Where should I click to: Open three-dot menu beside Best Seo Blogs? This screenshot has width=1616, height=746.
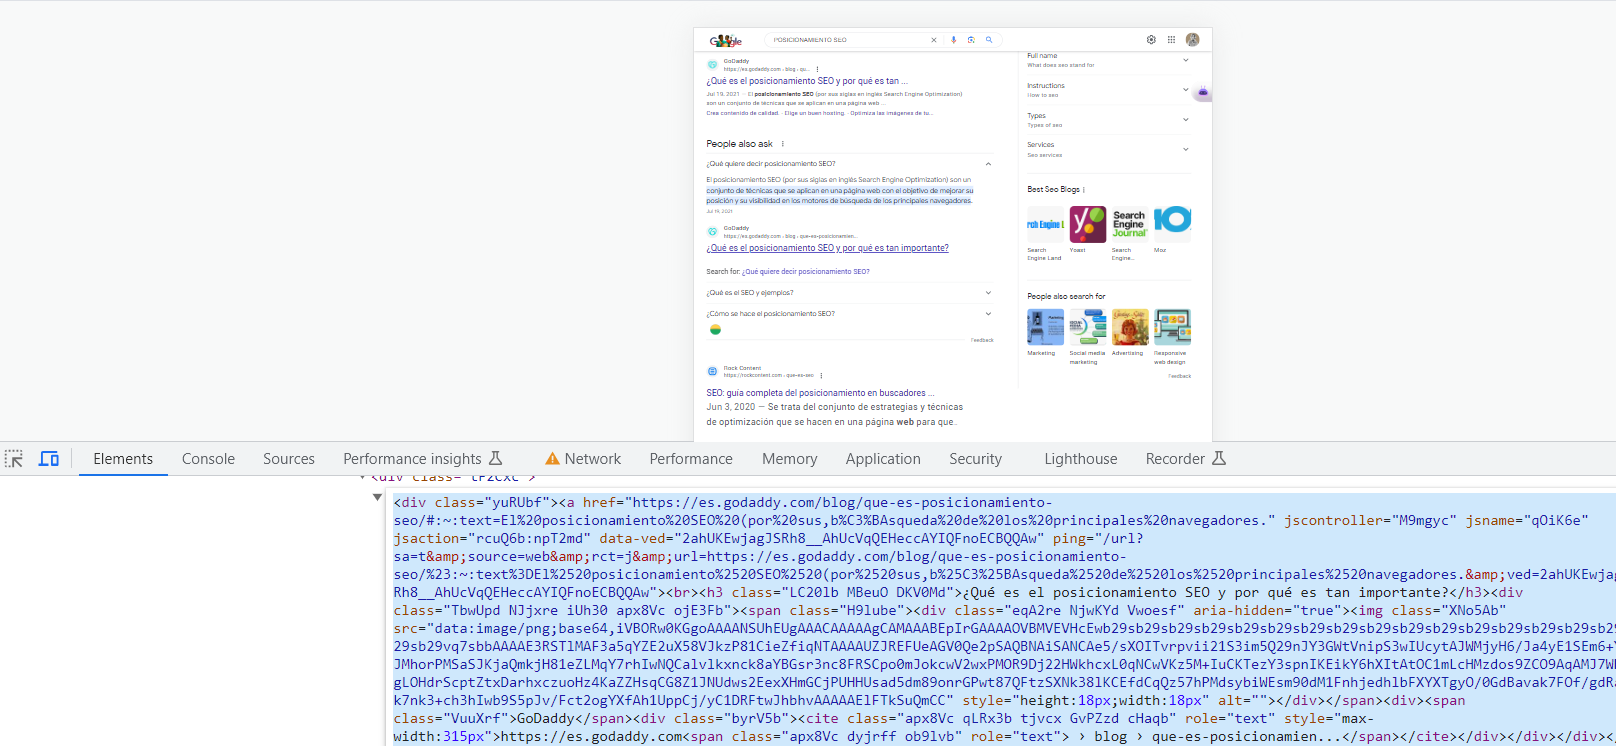[x=1084, y=189]
